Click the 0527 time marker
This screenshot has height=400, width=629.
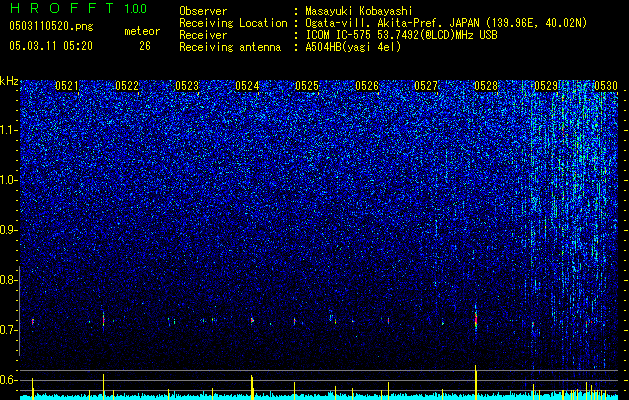pyautogui.click(x=426, y=86)
